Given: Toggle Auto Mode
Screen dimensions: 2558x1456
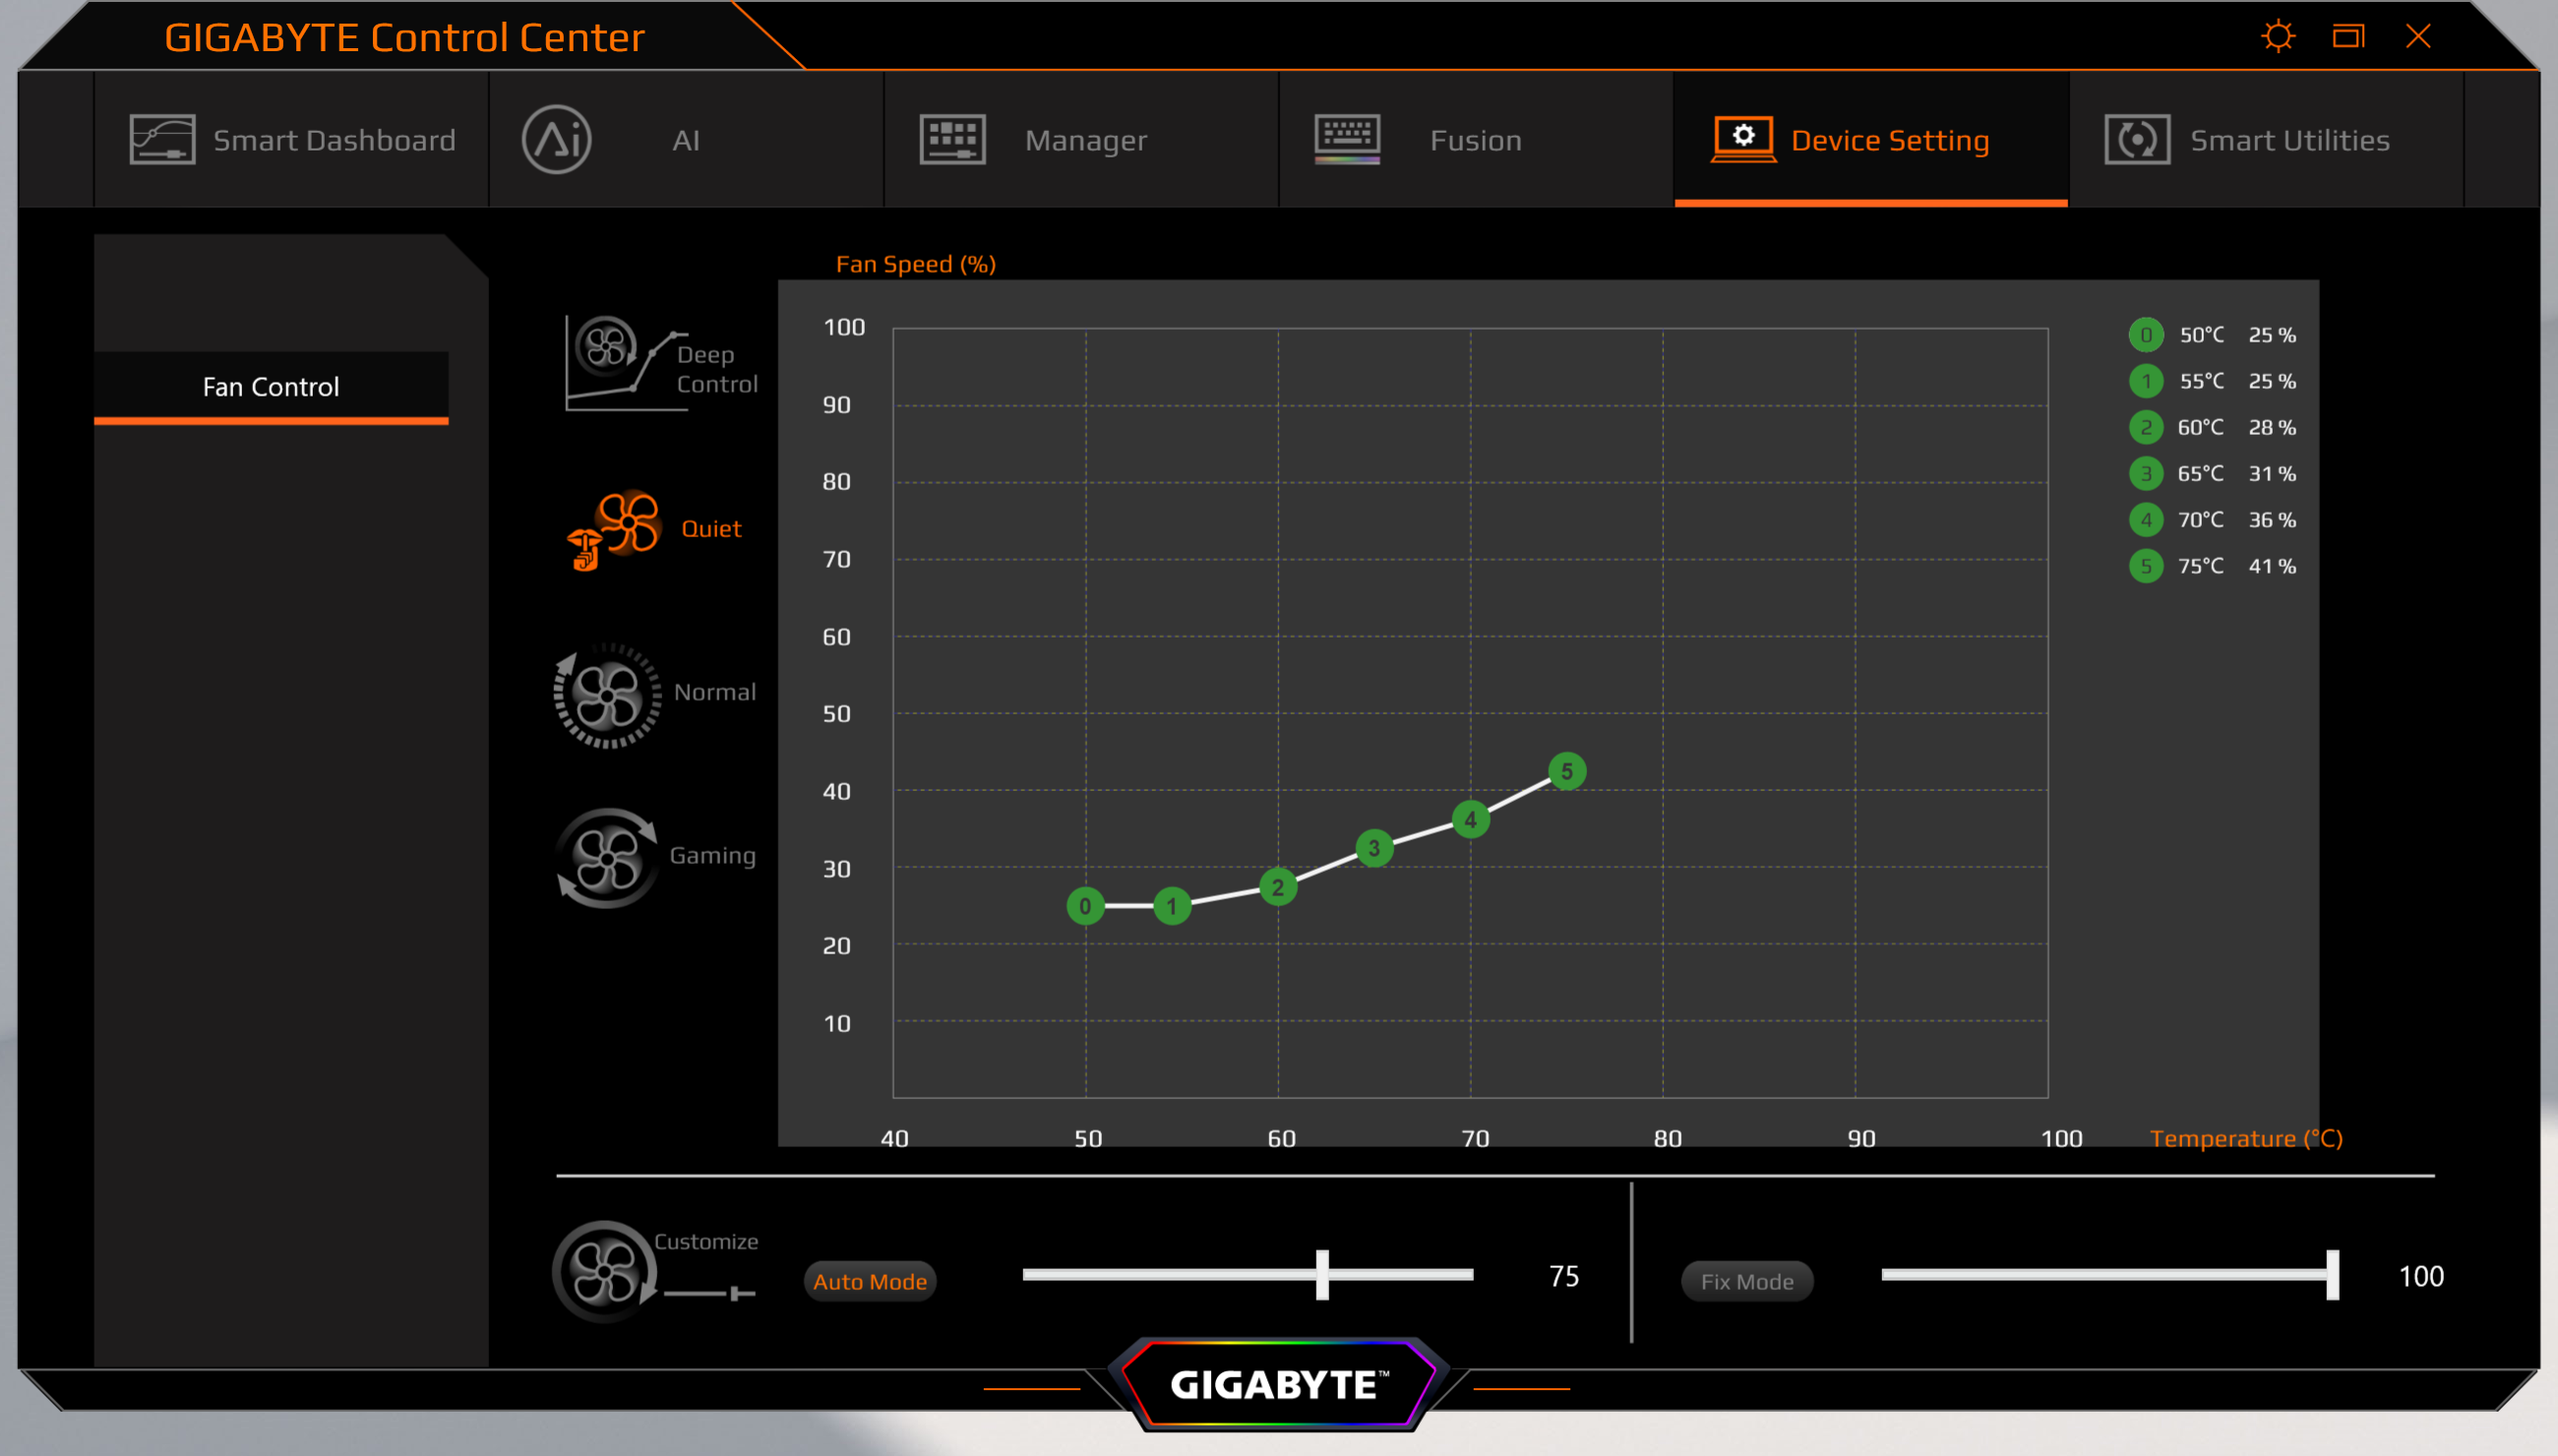Looking at the screenshot, I should point(869,1281).
